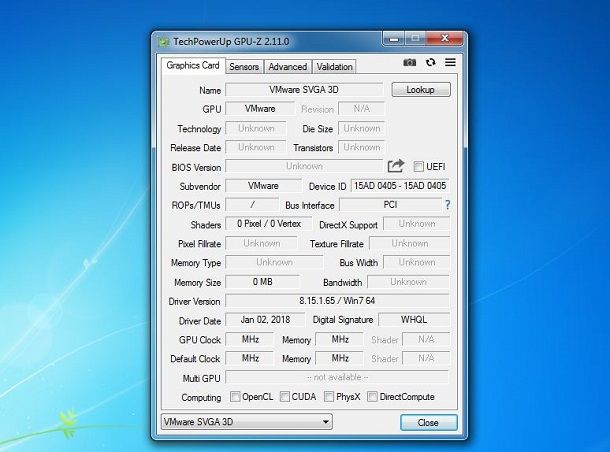Click the BIOS Version Unknown field

pyautogui.click(x=304, y=166)
